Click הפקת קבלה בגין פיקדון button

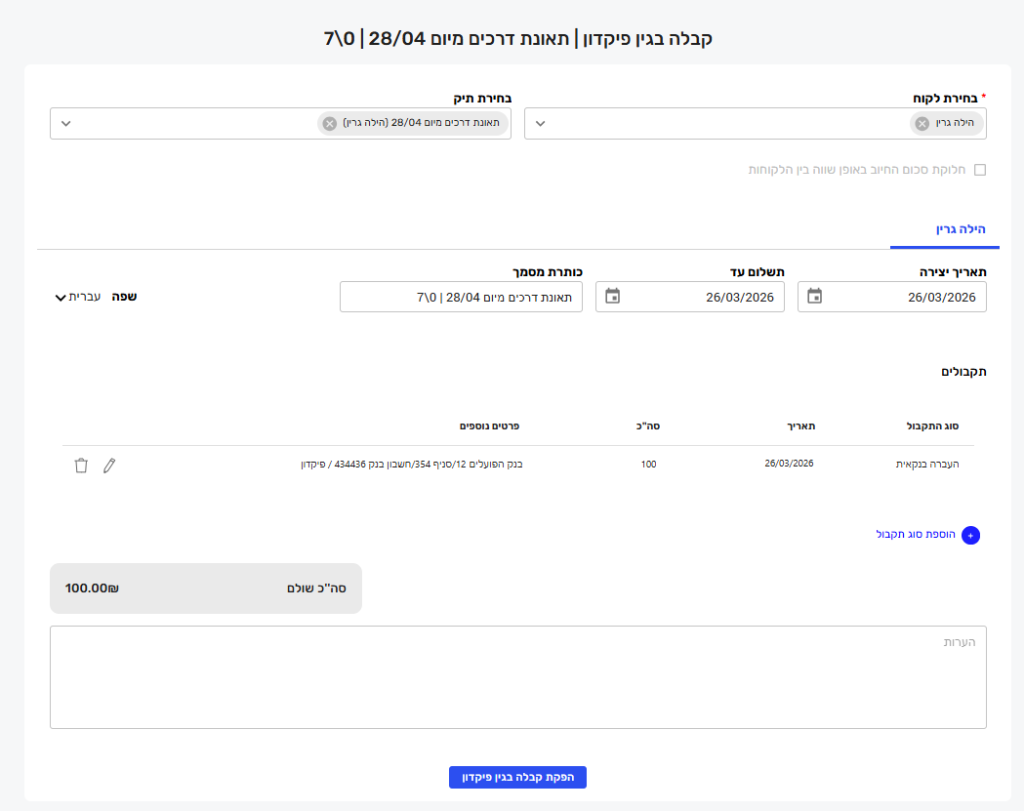[517, 777]
